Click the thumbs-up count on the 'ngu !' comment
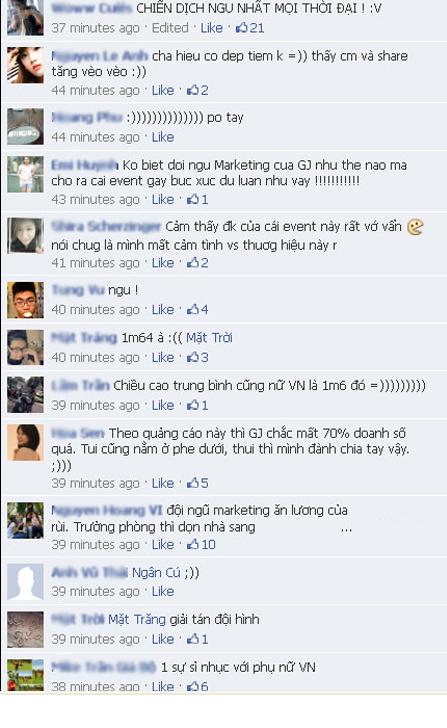 coord(198,310)
